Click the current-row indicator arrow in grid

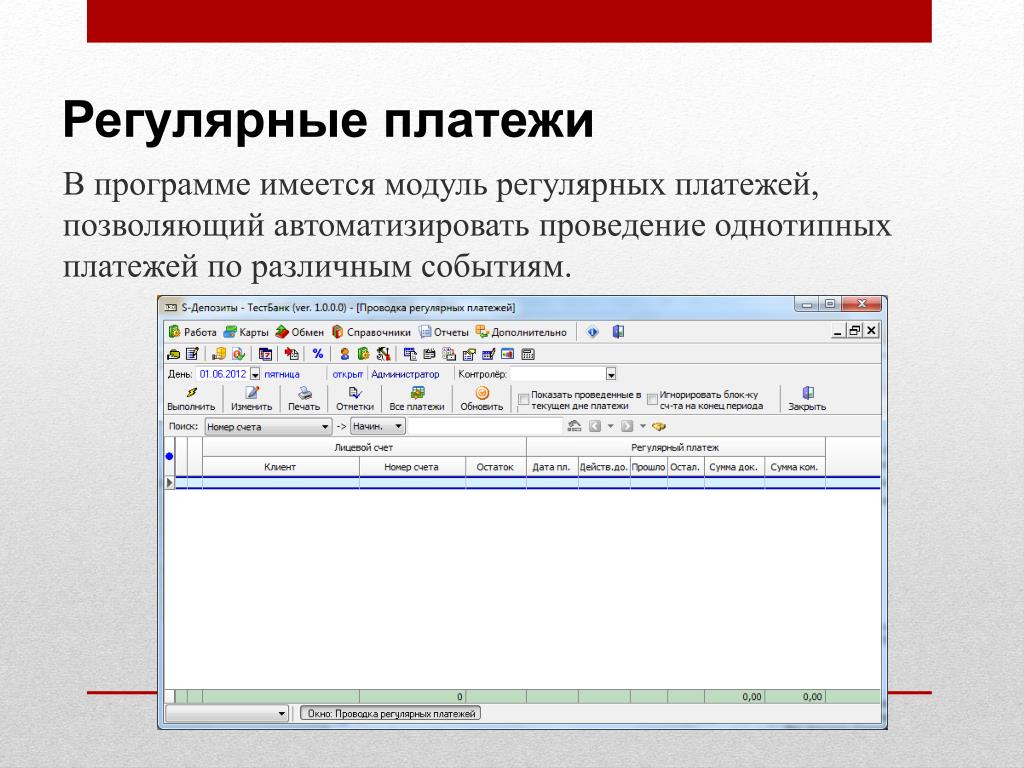170,483
